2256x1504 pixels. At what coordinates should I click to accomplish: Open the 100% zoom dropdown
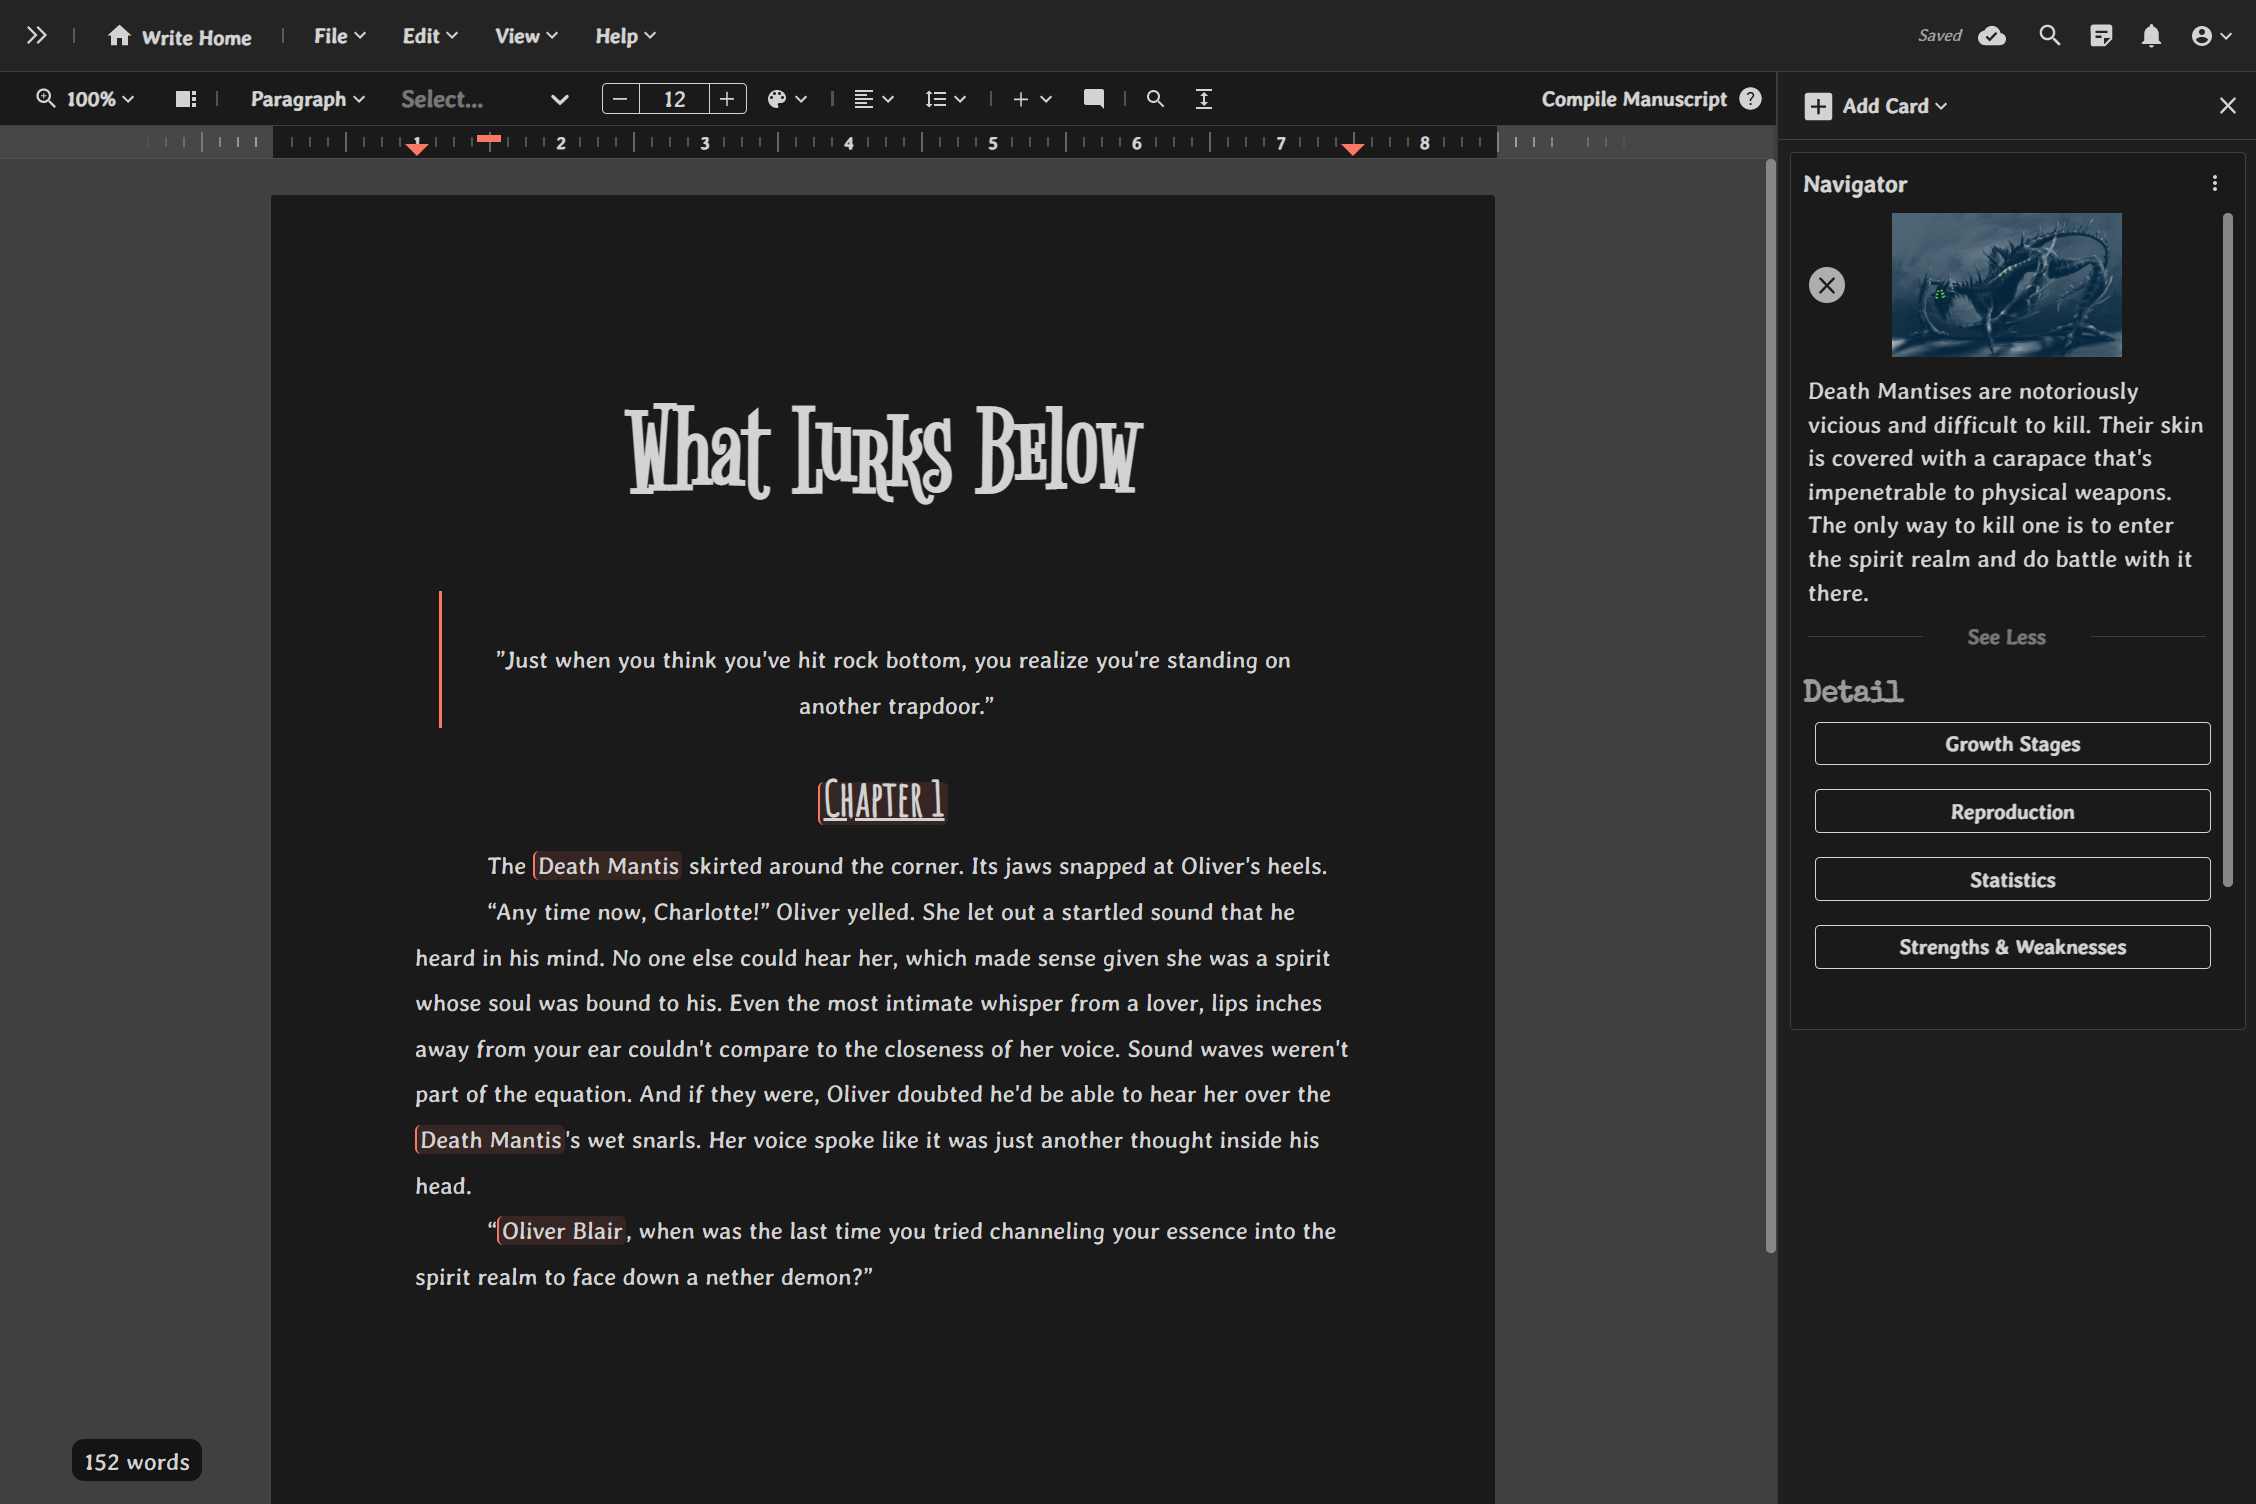(86, 99)
